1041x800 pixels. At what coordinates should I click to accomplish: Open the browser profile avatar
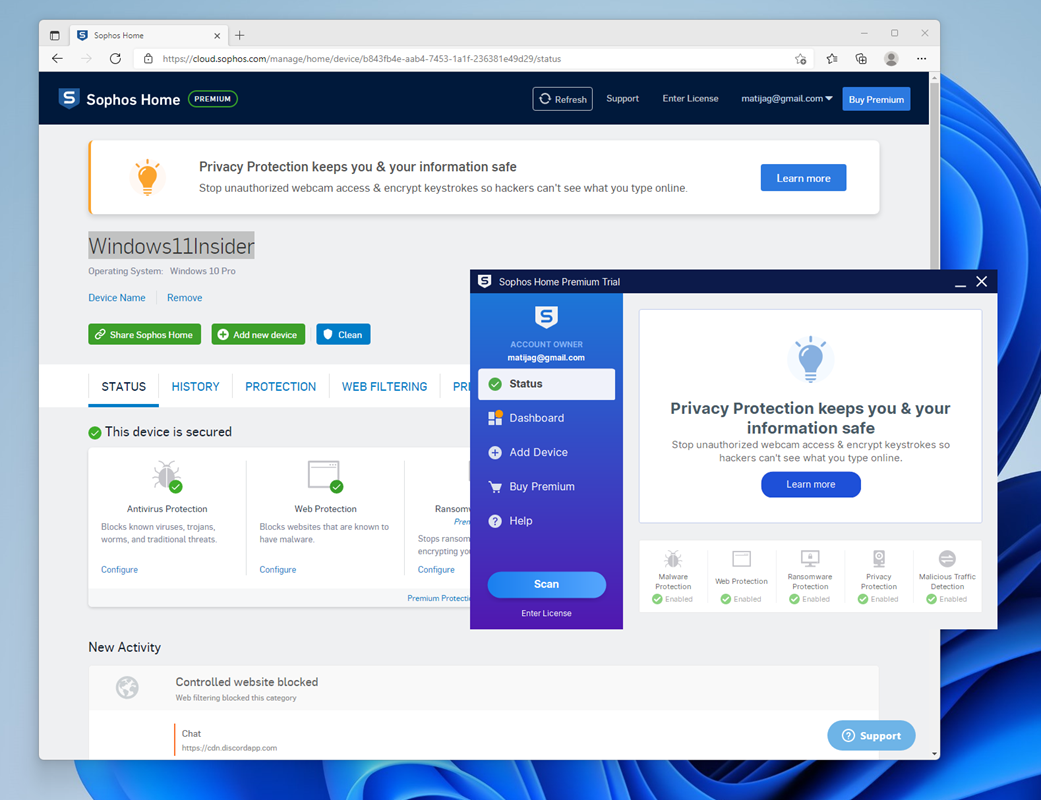click(891, 58)
